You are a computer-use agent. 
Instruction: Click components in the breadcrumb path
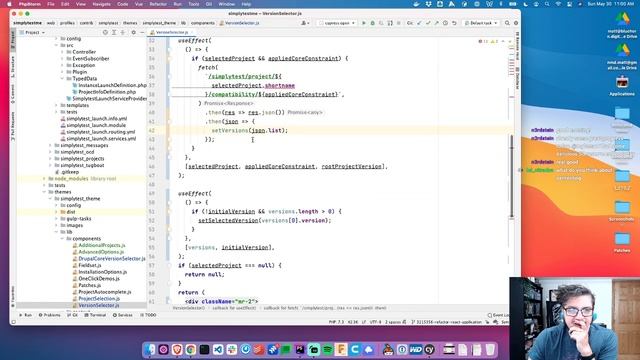tap(202, 23)
